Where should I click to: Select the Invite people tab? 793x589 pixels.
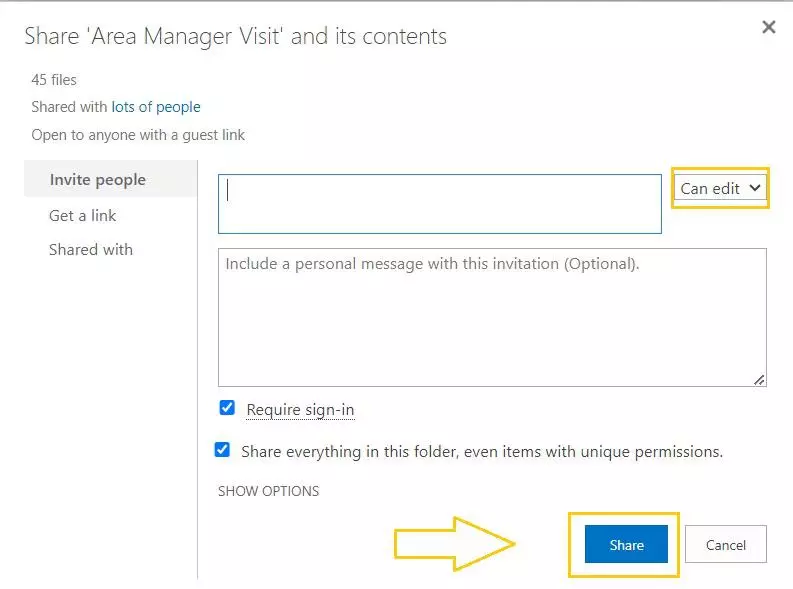(x=98, y=180)
